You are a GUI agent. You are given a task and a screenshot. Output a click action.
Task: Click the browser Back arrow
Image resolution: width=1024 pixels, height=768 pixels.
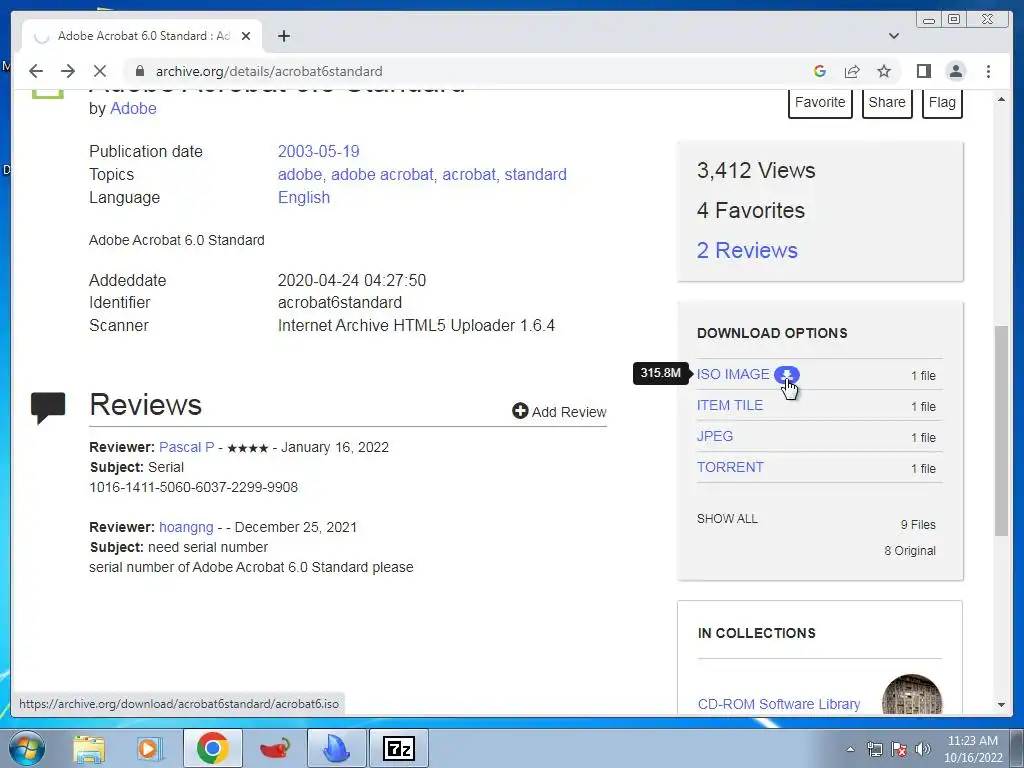tap(36, 71)
